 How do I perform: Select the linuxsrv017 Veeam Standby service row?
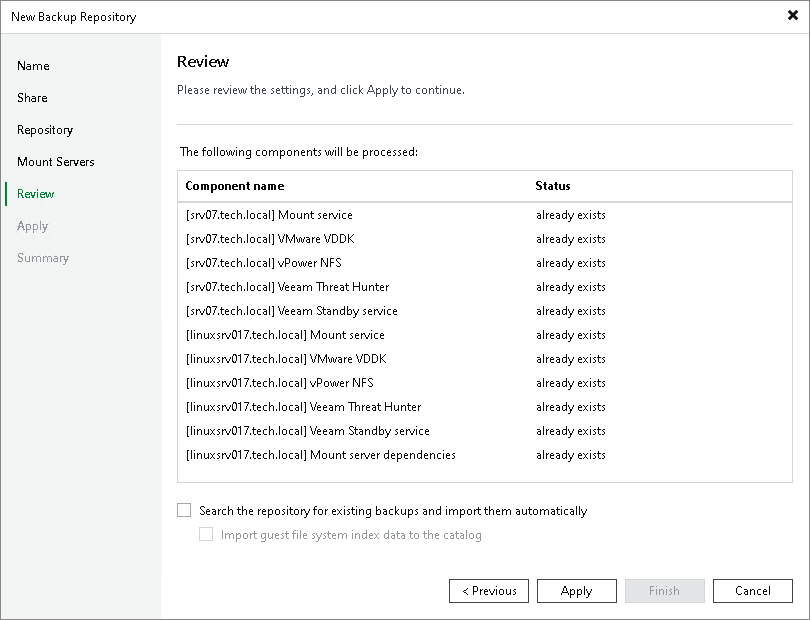tap(485, 431)
